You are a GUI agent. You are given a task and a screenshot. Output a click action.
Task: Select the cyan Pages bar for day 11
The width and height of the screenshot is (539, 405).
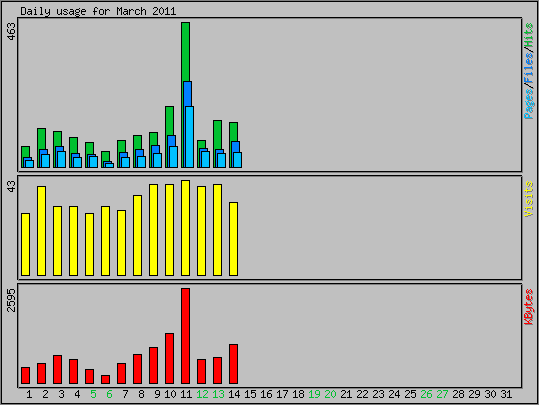[189, 137]
